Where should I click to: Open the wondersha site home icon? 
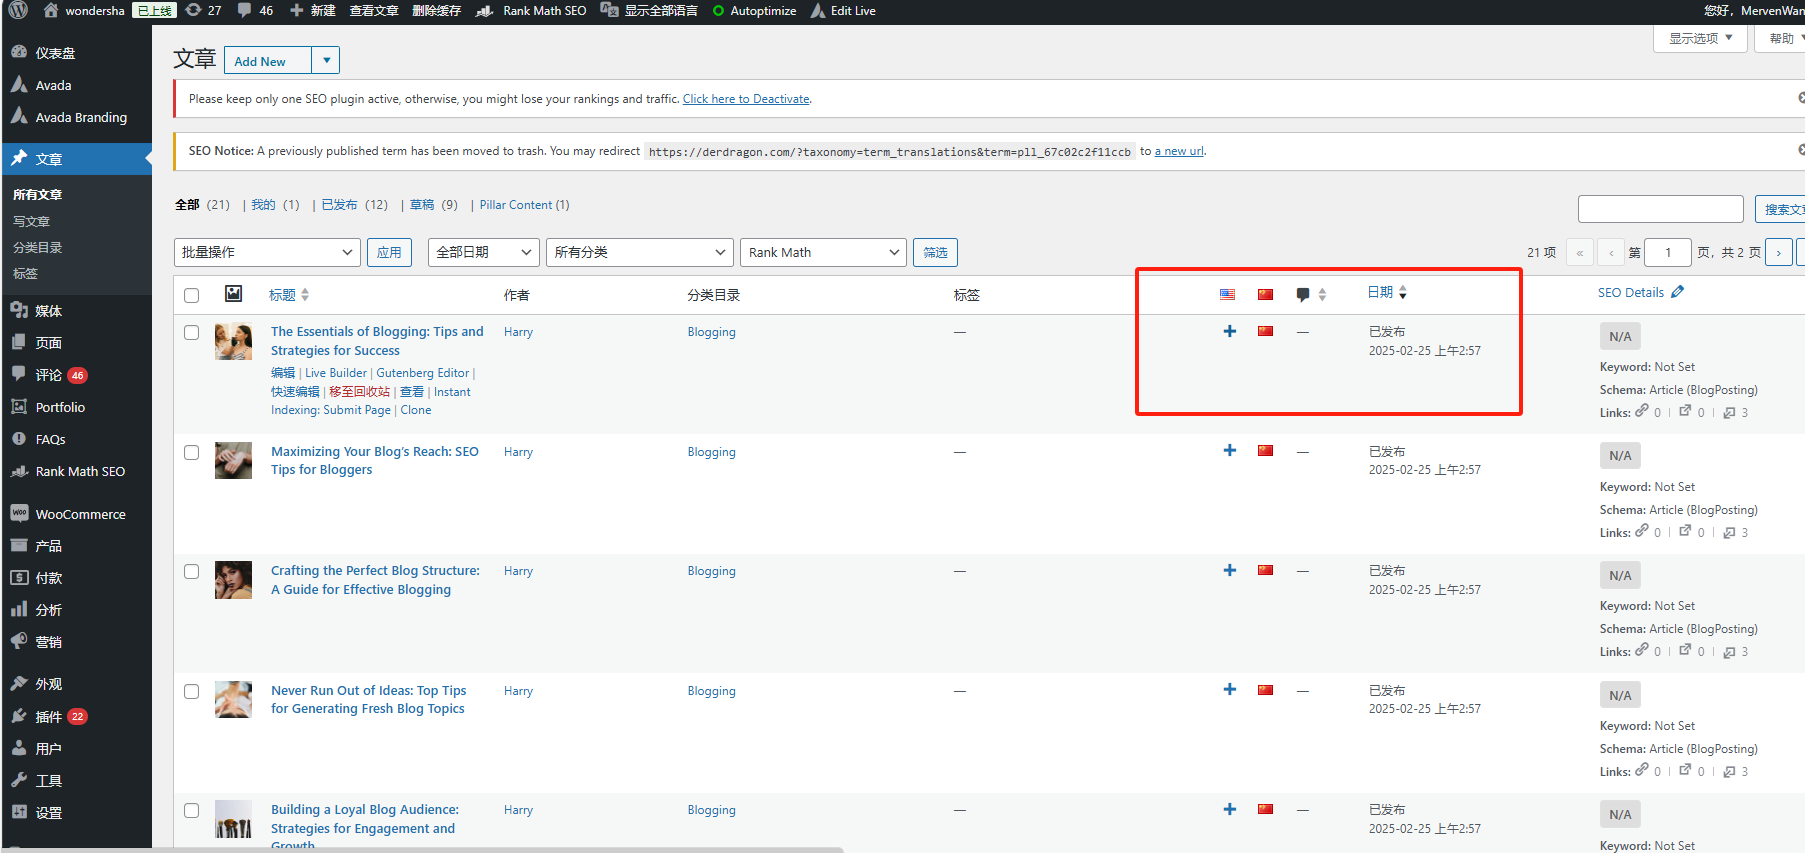coord(50,10)
